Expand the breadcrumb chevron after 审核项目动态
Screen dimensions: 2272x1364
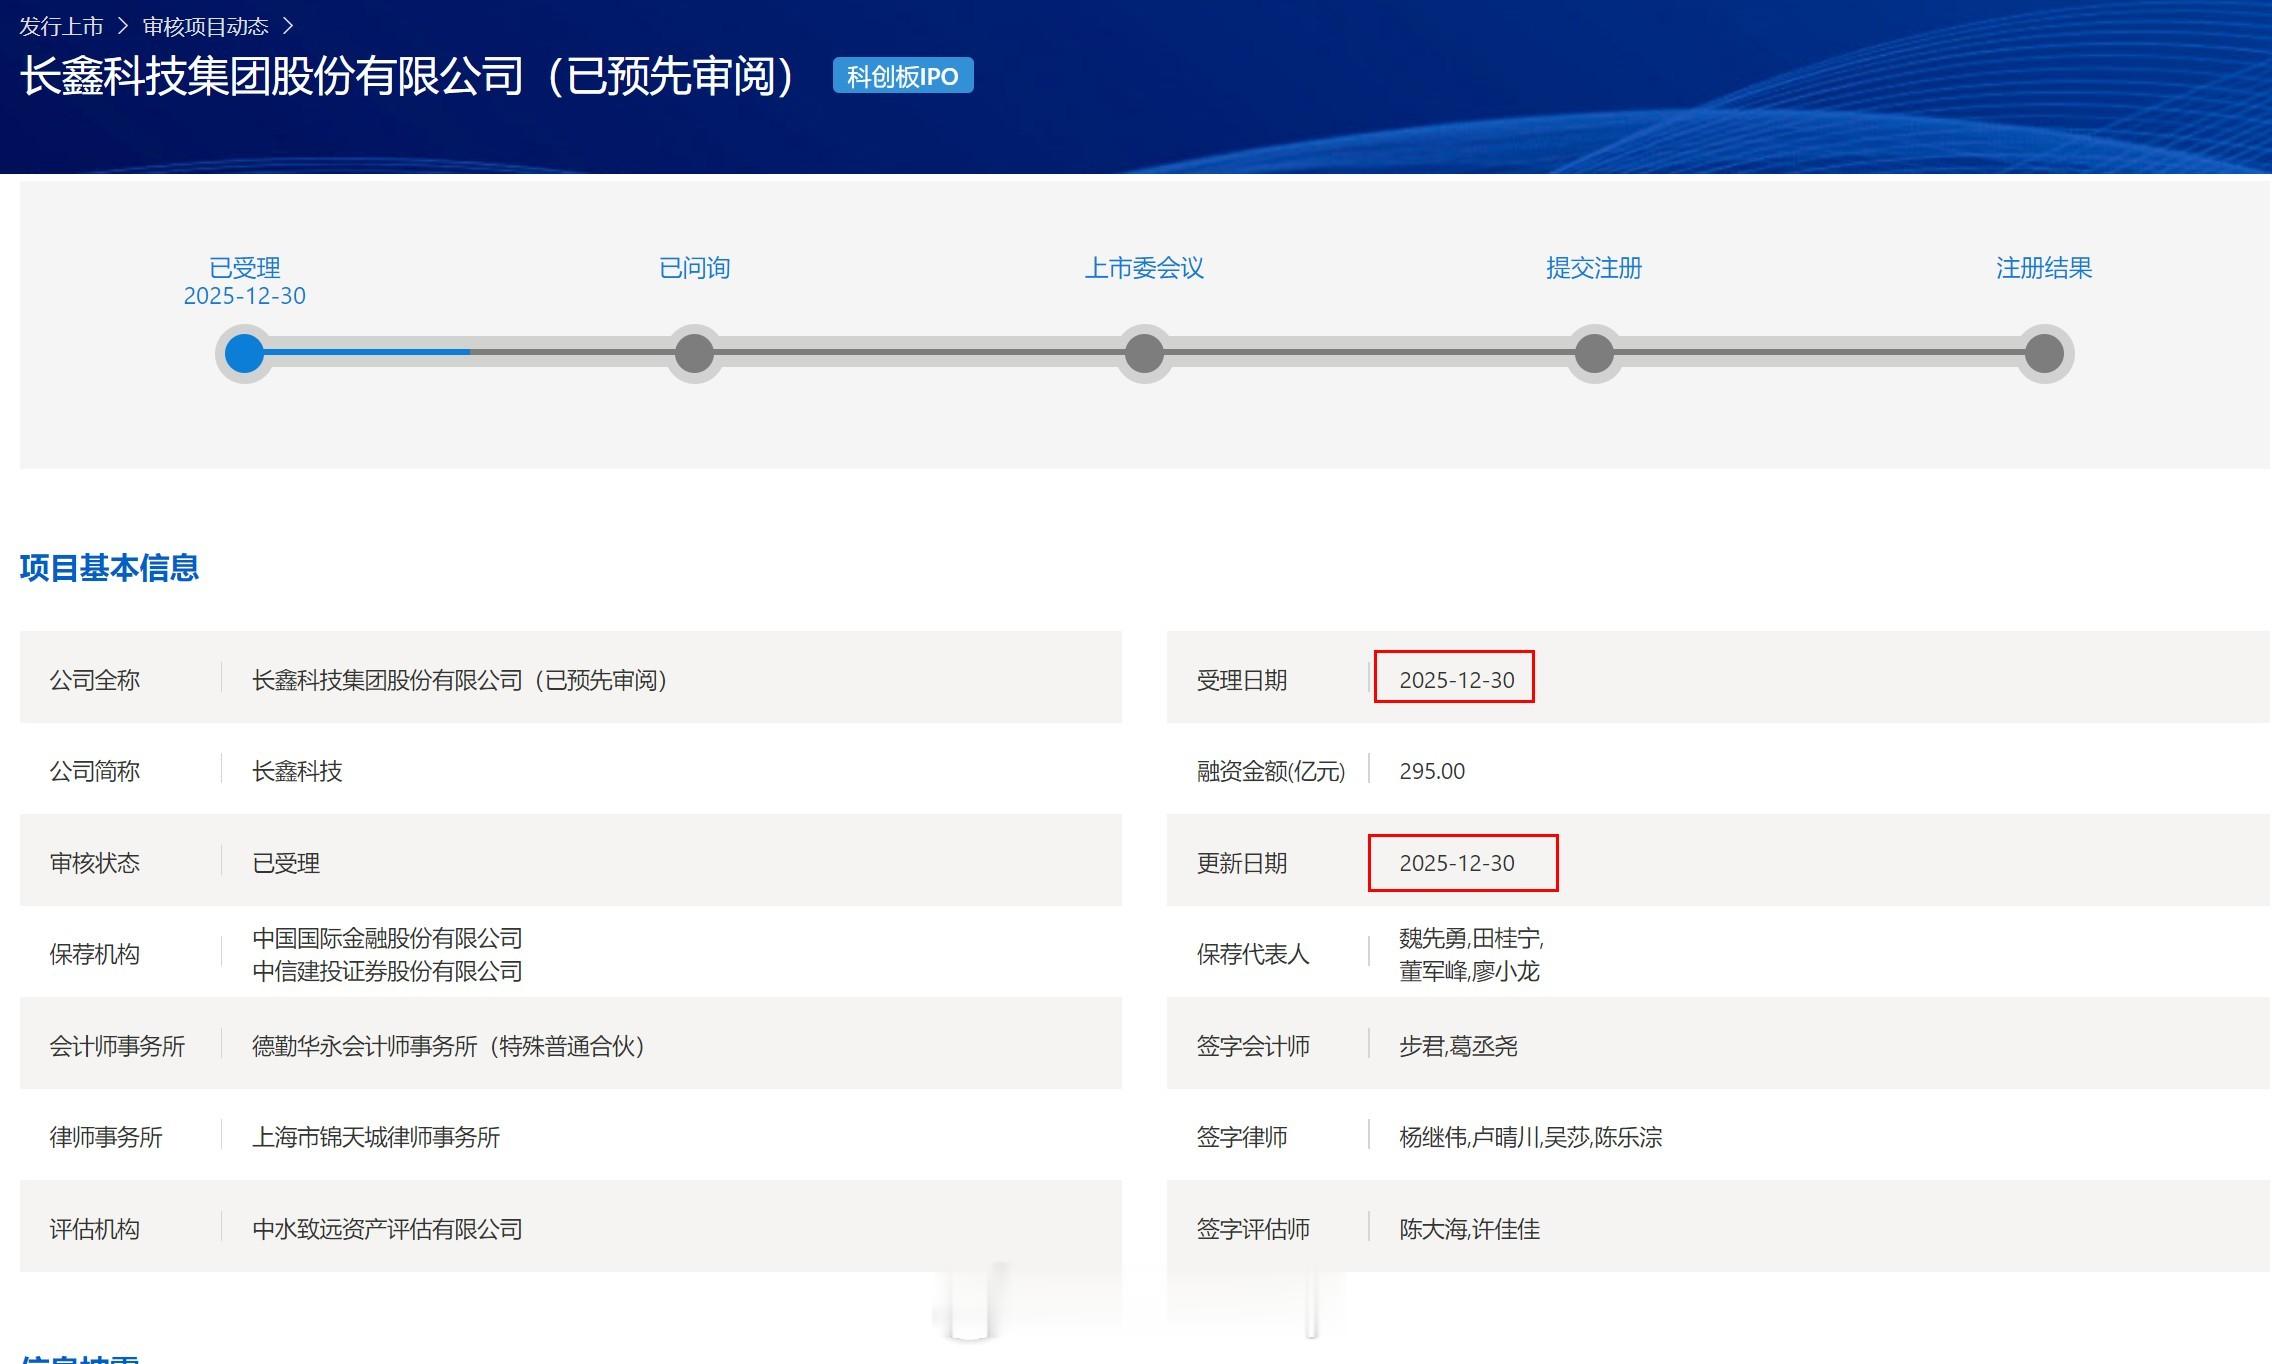(289, 26)
